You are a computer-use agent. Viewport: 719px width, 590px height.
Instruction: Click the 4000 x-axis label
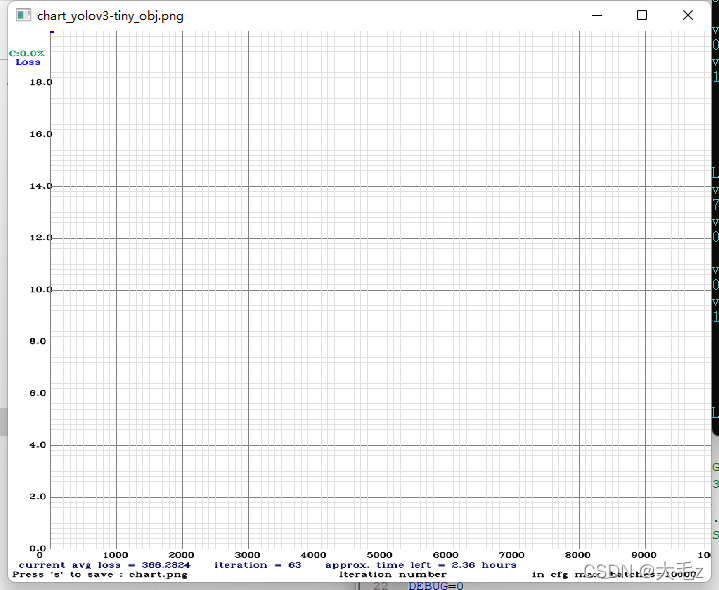pos(314,555)
